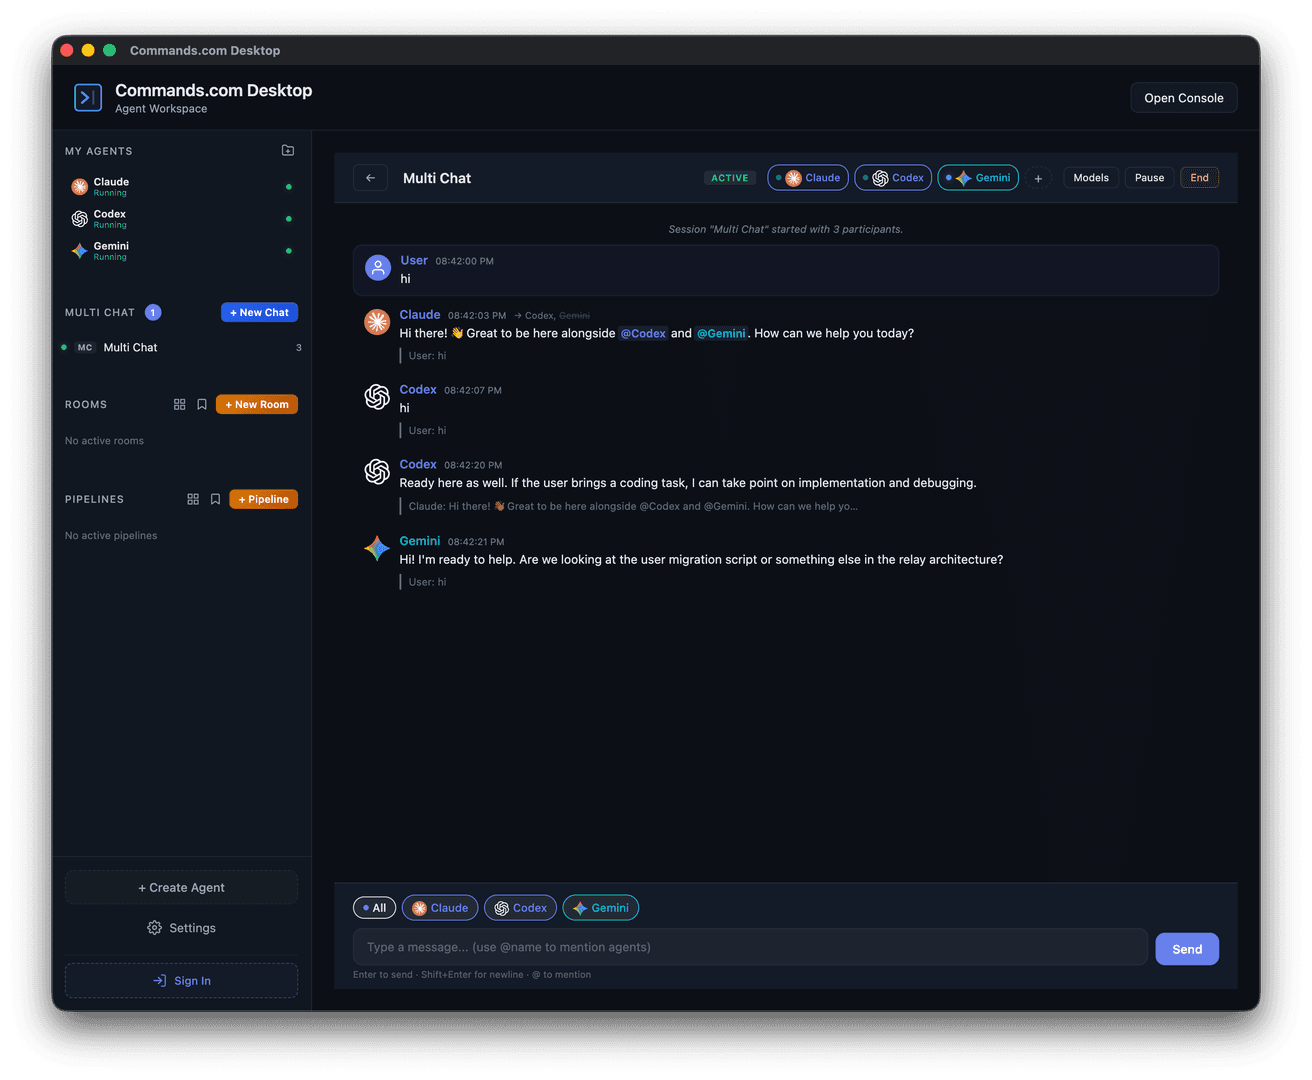Open the Models menu
This screenshot has height=1080, width=1312.
[x=1091, y=178]
